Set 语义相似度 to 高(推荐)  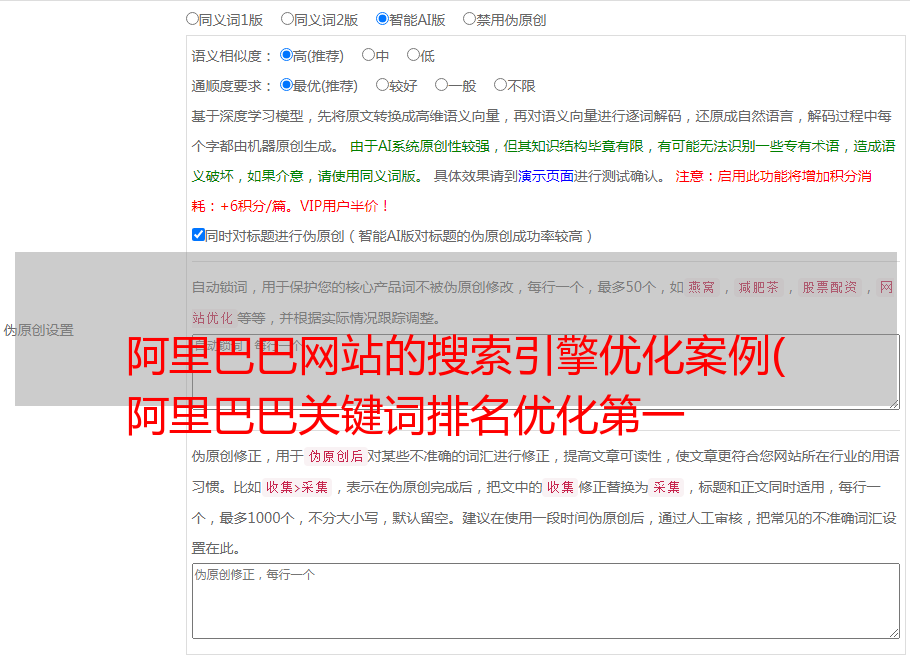pos(286,55)
